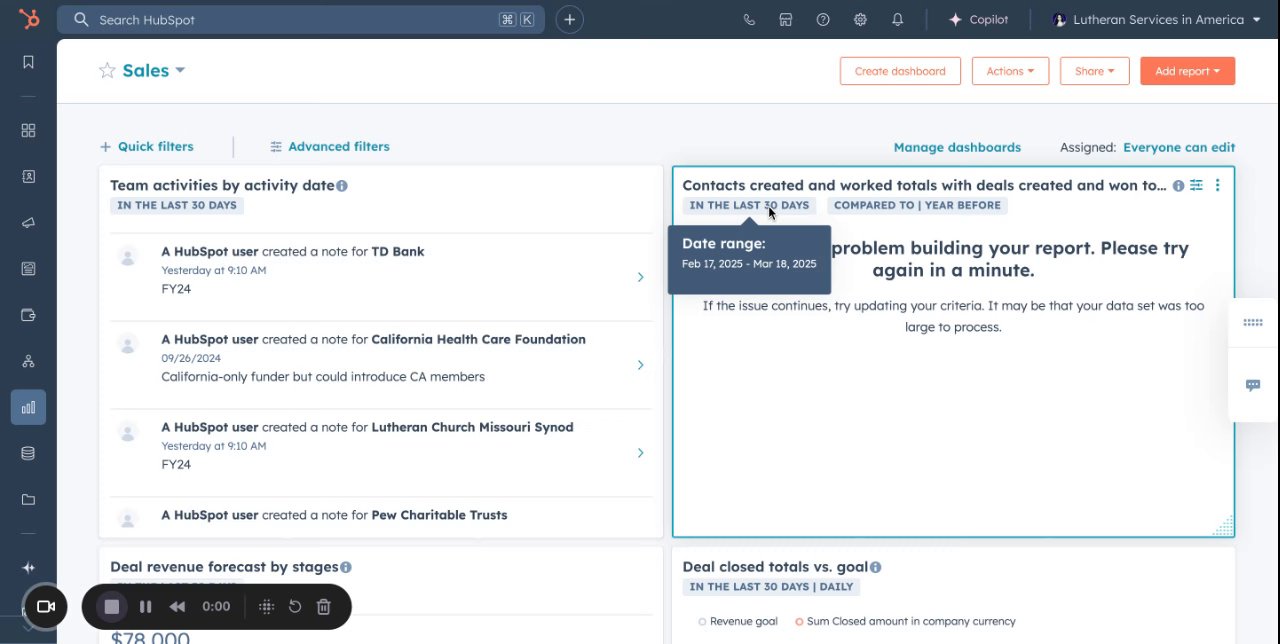Screen dimensions: 1280x644
Task: Pause the screen recording
Action: pos(145,606)
